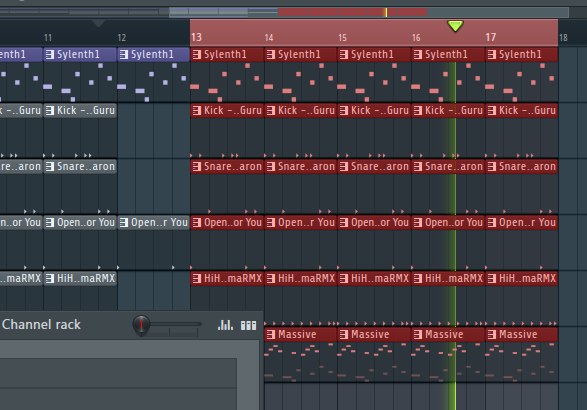The width and height of the screenshot is (587, 410).
Task: Jump to bar 18 on the timeline
Action: (563, 38)
